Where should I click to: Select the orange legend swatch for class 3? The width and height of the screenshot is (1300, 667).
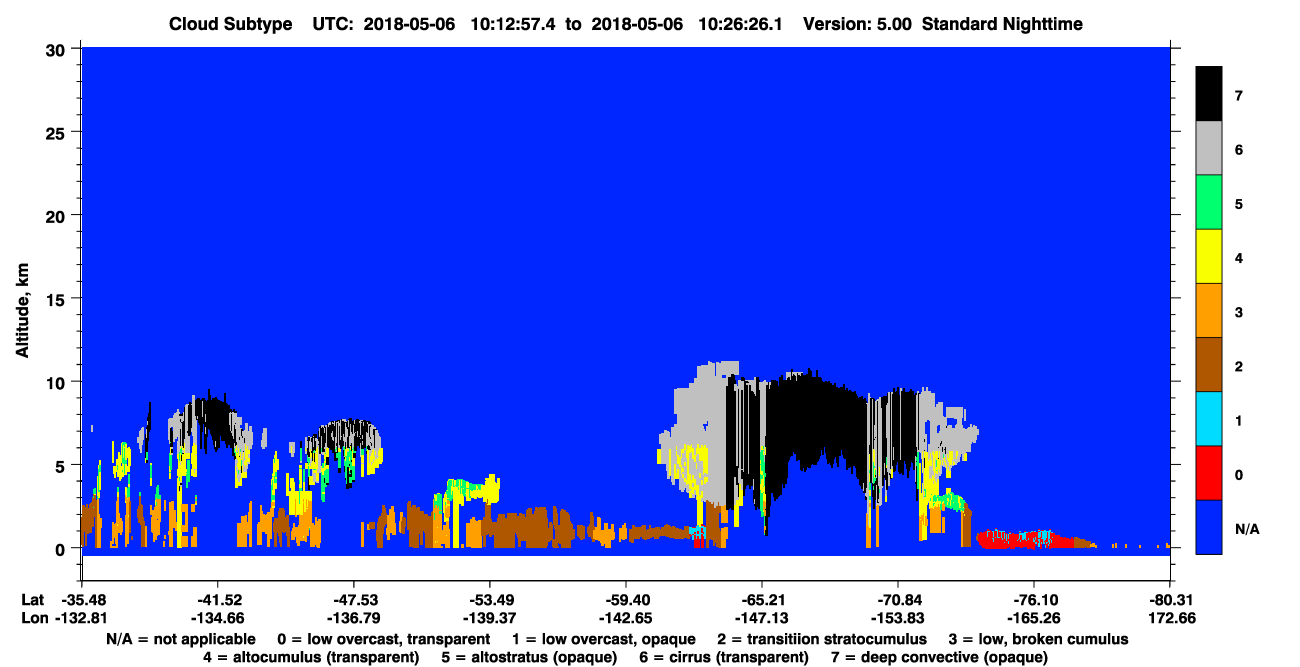click(1209, 311)
